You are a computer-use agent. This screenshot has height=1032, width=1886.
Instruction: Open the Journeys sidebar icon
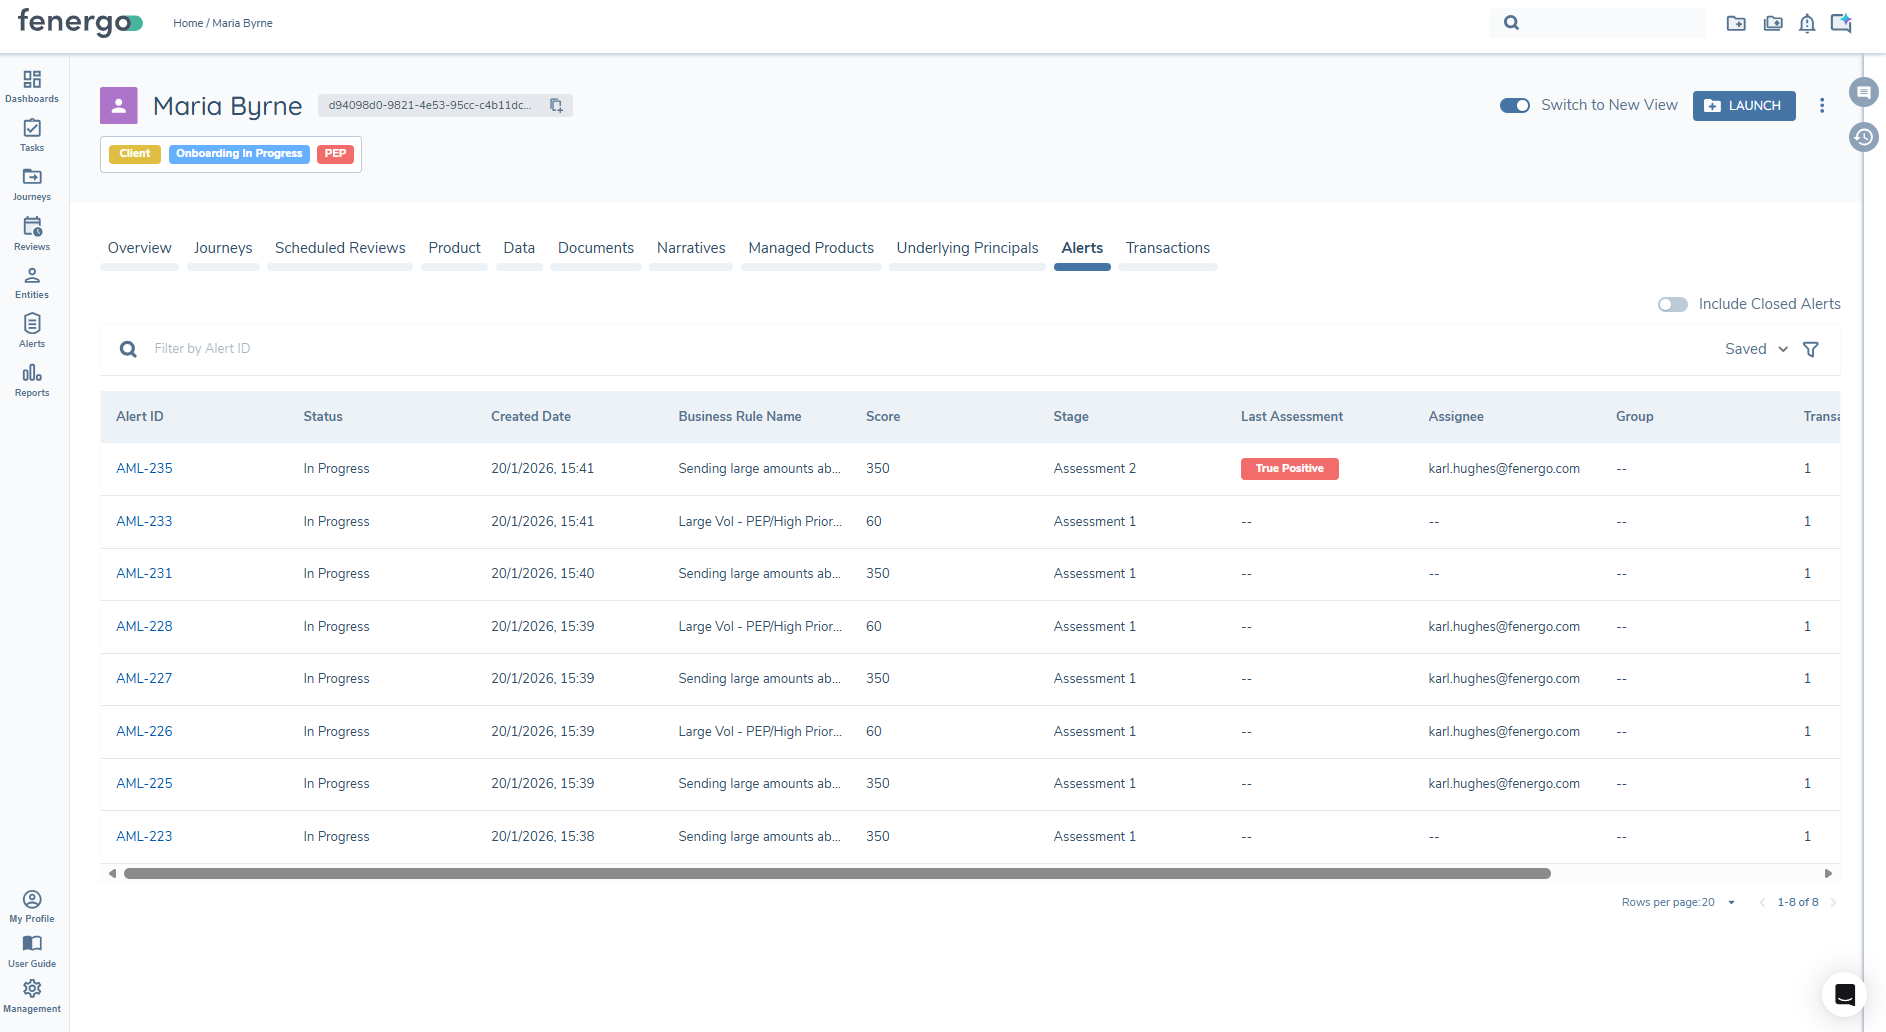click(x=32, y=184)
